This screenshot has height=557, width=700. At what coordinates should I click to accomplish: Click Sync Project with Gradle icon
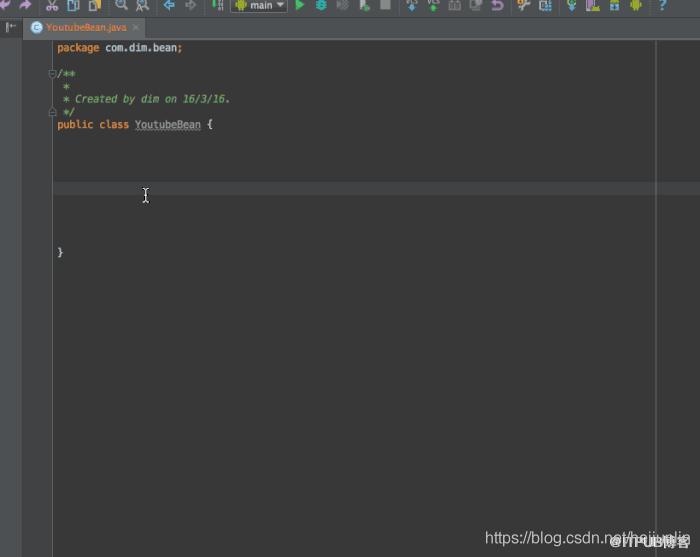571,5
